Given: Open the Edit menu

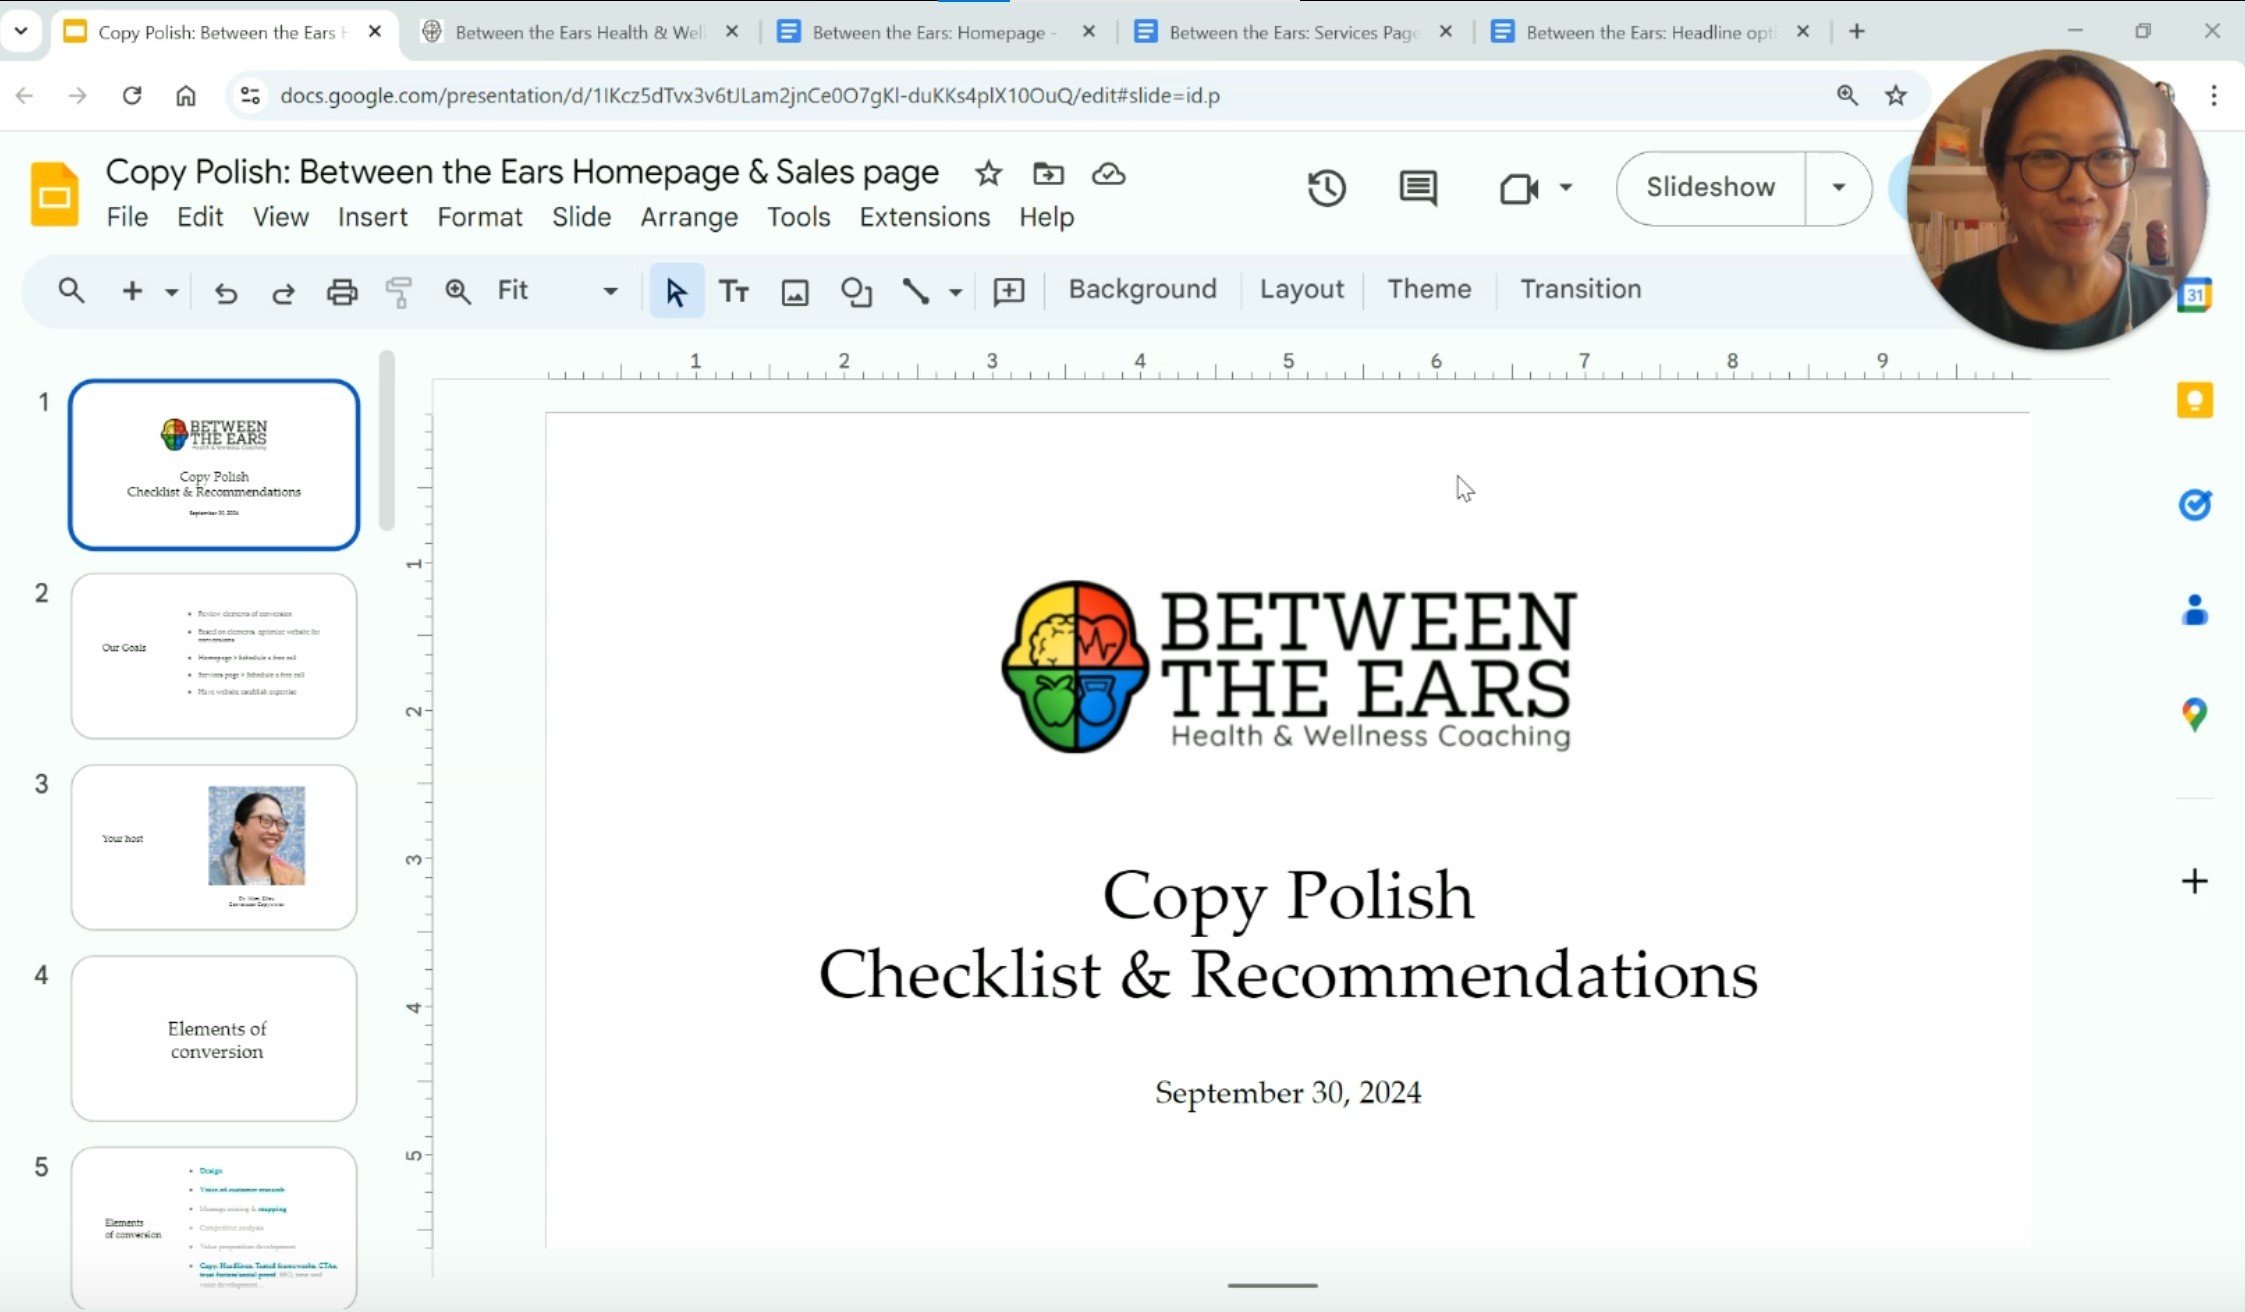Looking at the screenshot, I should coord(200,217).
